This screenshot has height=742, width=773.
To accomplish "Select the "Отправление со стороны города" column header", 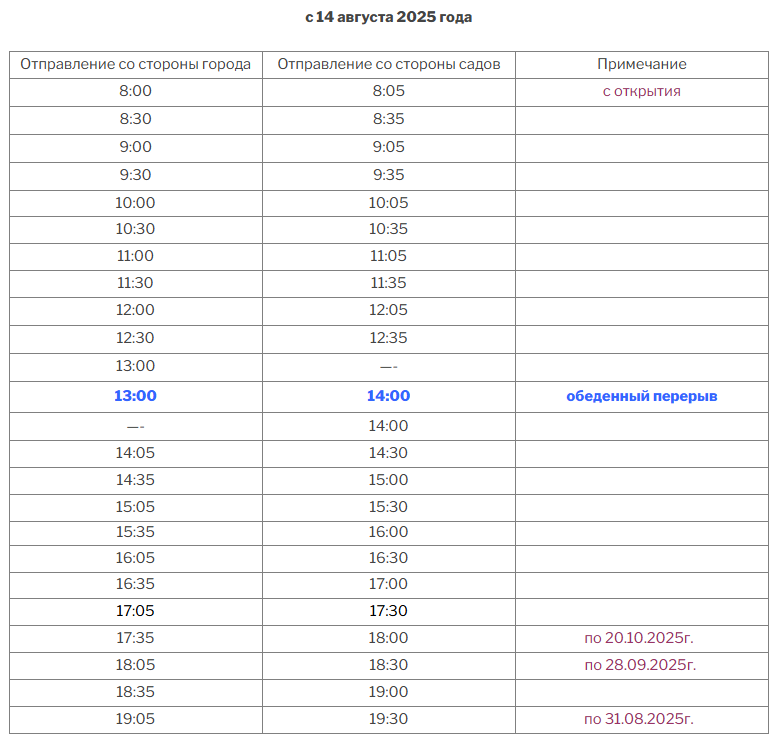I will pos(135,64).
